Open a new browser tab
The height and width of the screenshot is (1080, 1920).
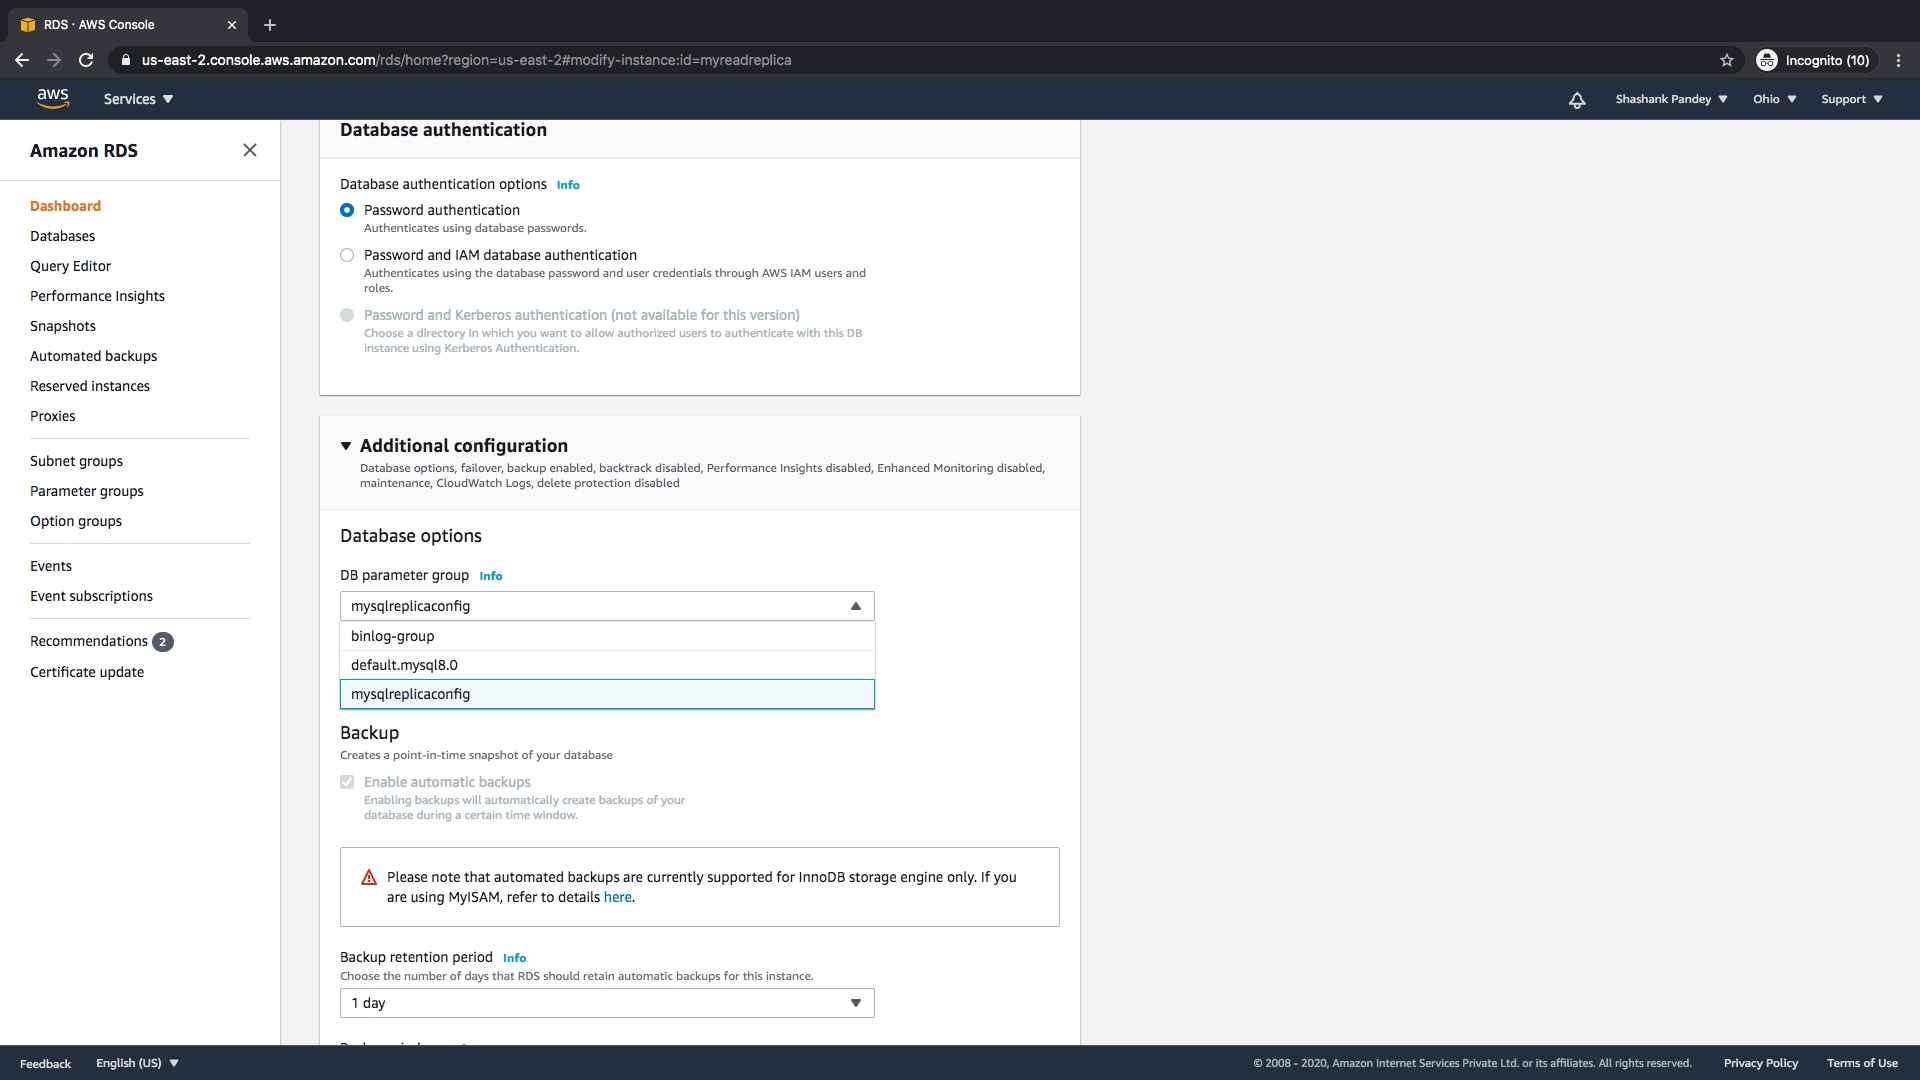[270, 25]
